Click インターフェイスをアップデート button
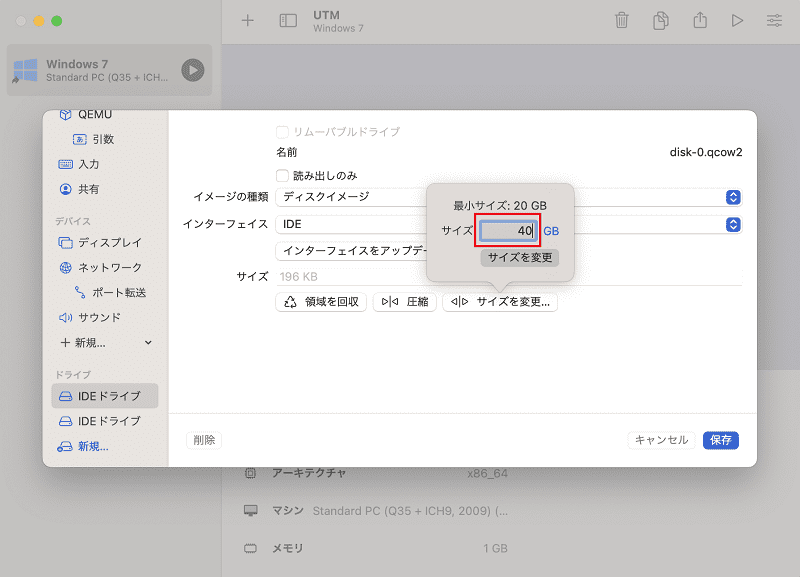 click(x=352, y=250)
